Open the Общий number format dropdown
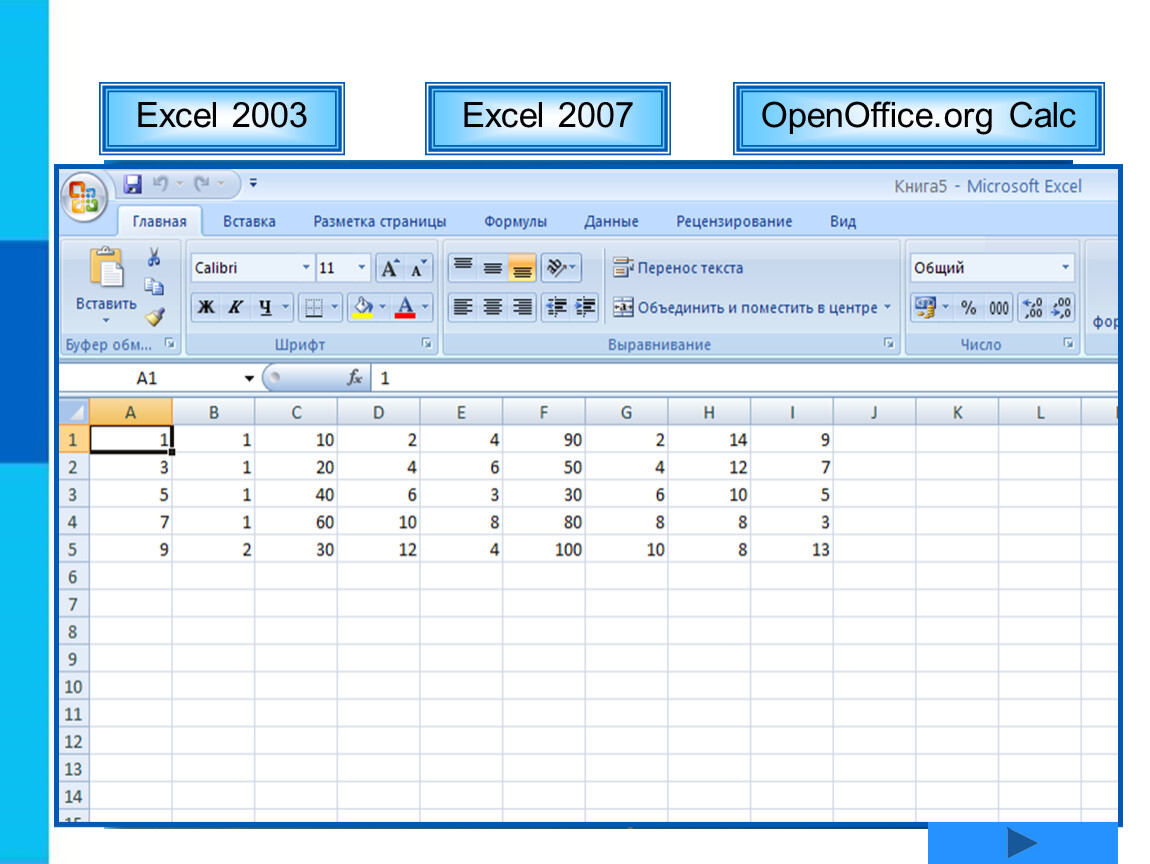 [1065, 268]
